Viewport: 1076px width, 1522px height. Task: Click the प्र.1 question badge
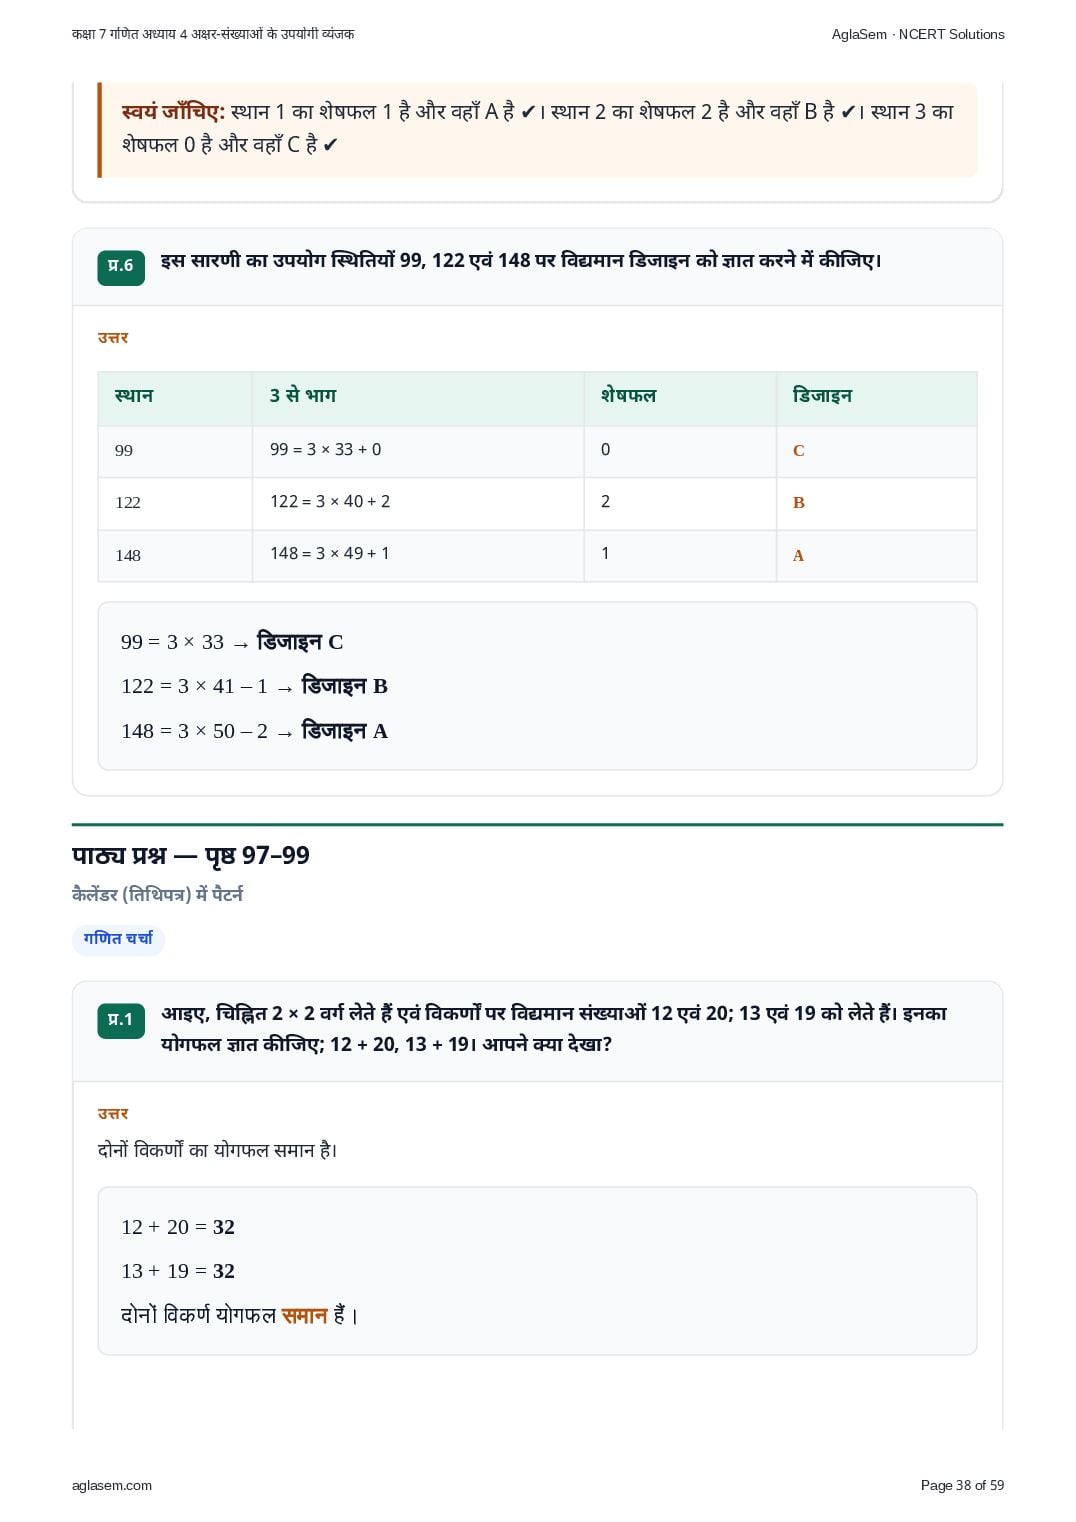tap(121, 1020)
